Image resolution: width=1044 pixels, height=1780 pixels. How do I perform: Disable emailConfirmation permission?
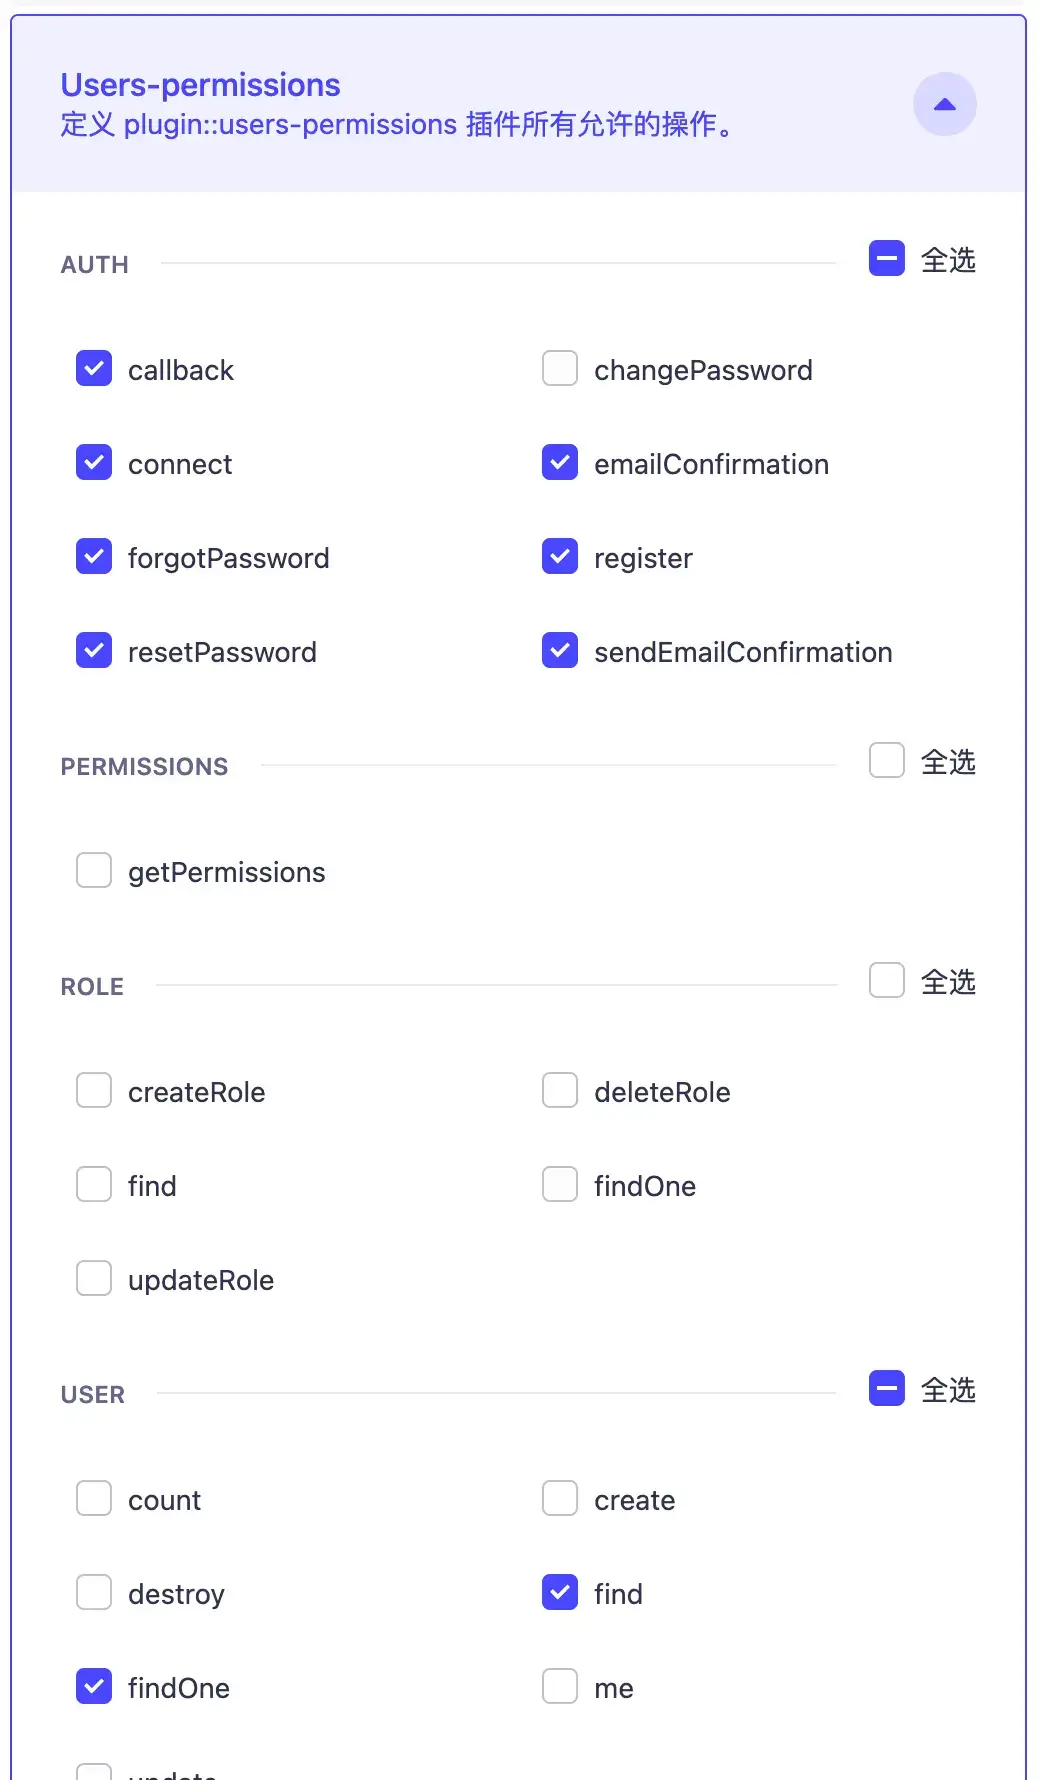560,462
